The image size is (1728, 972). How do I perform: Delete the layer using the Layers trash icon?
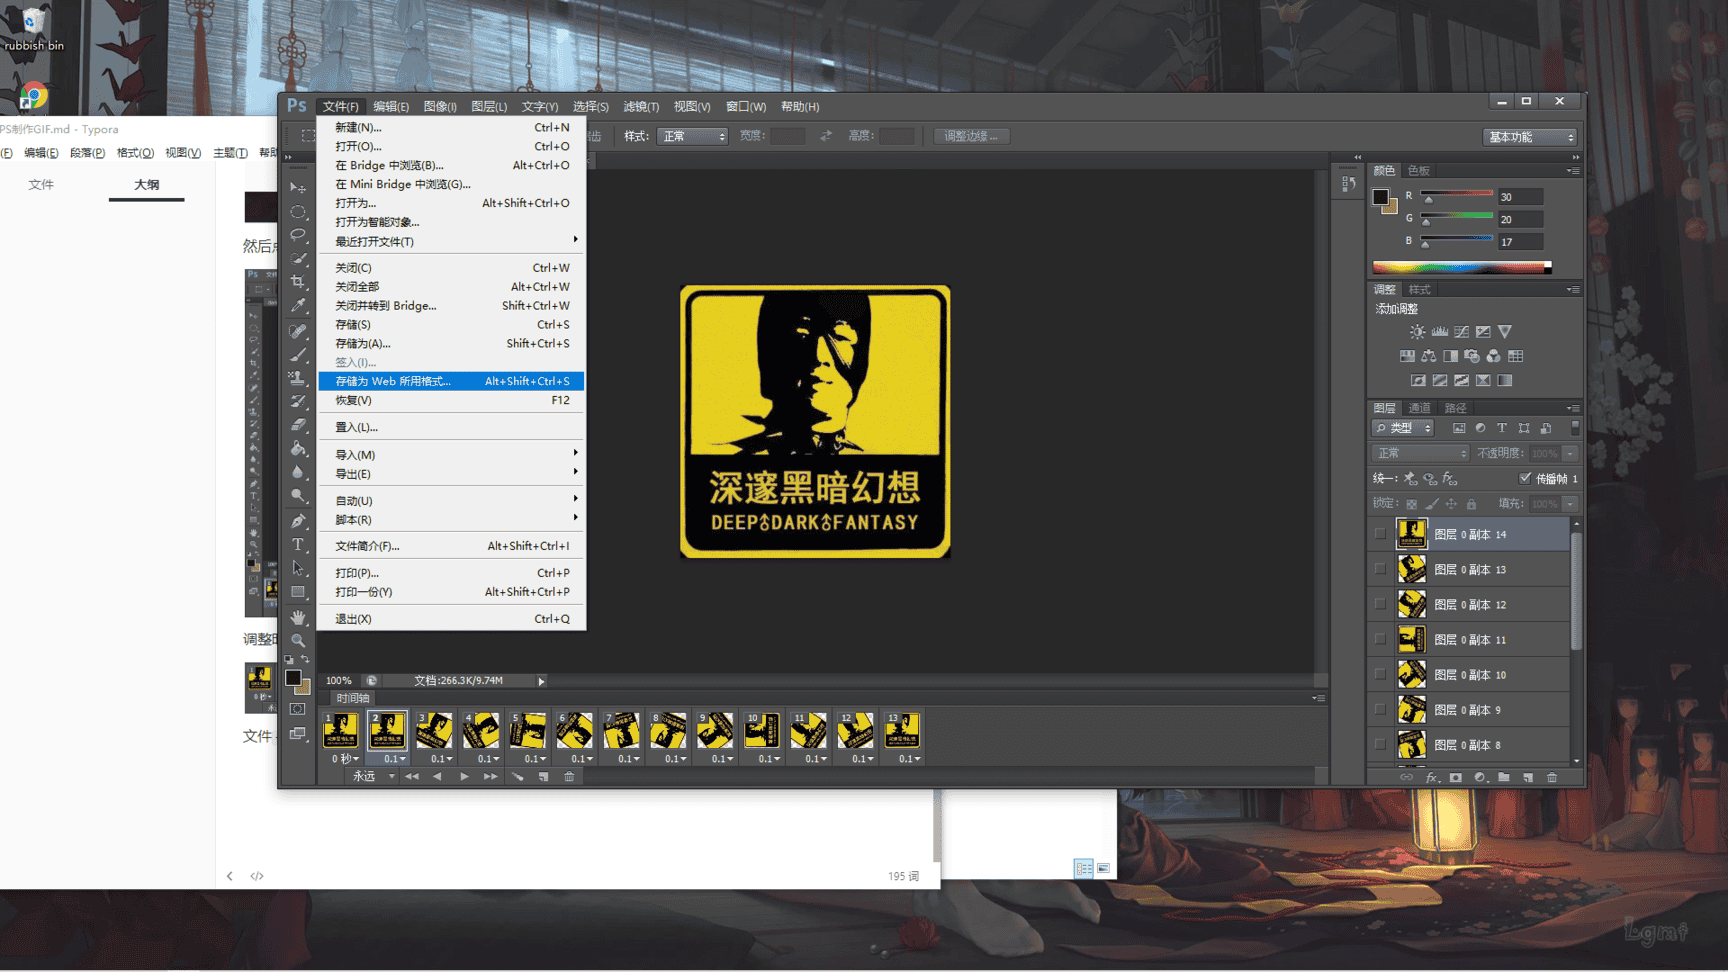click(x=1552, y=777)
